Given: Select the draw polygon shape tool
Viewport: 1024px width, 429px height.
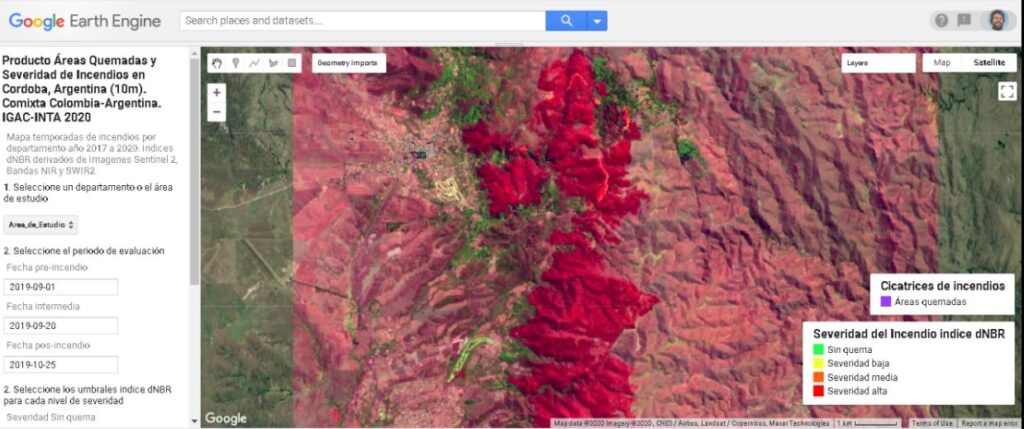Looking at the screenshot, I should (273, 63).
